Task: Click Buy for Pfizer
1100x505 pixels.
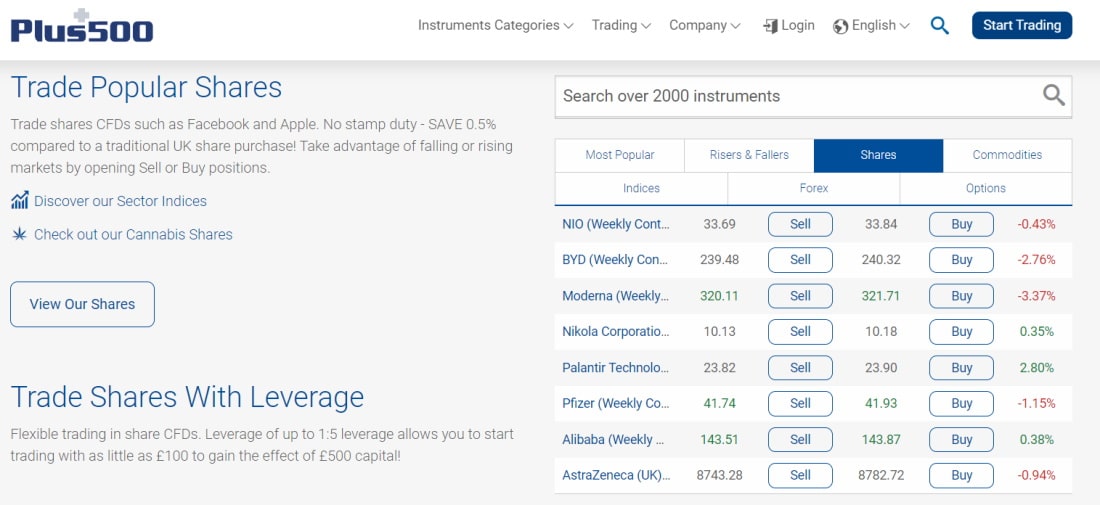Action: point(962,403)
